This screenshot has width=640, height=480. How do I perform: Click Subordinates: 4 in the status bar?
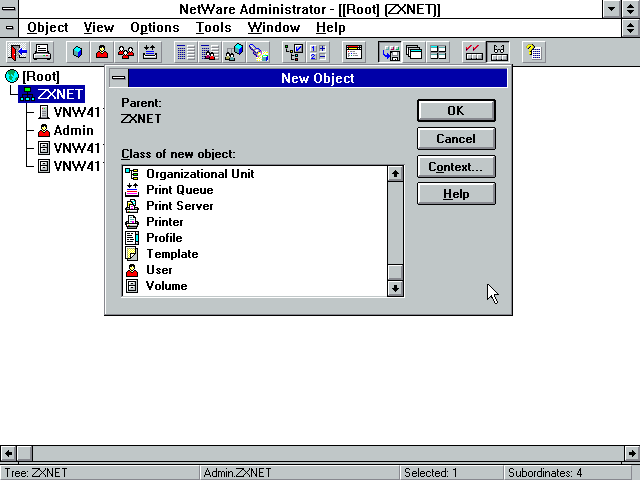pyautogui.click(x=545, y=473)
